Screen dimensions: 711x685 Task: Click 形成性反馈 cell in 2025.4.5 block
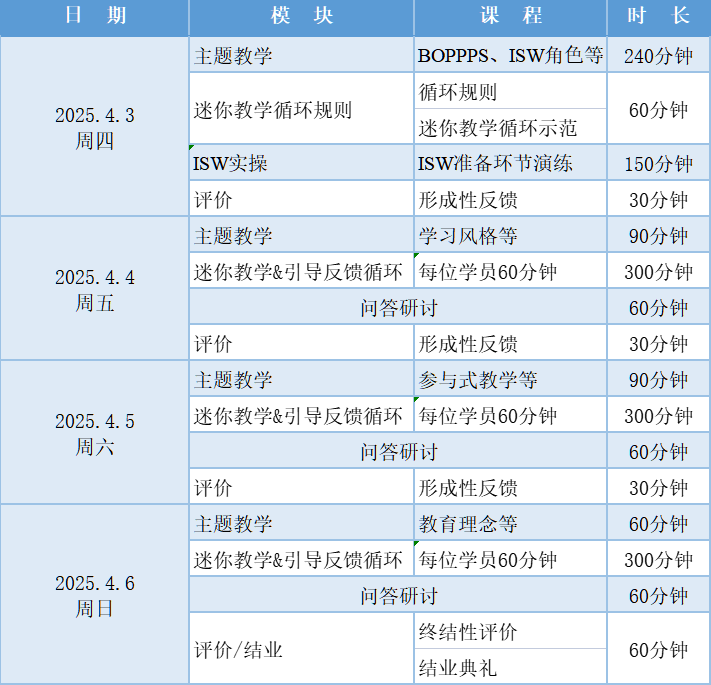coord(511,486)
